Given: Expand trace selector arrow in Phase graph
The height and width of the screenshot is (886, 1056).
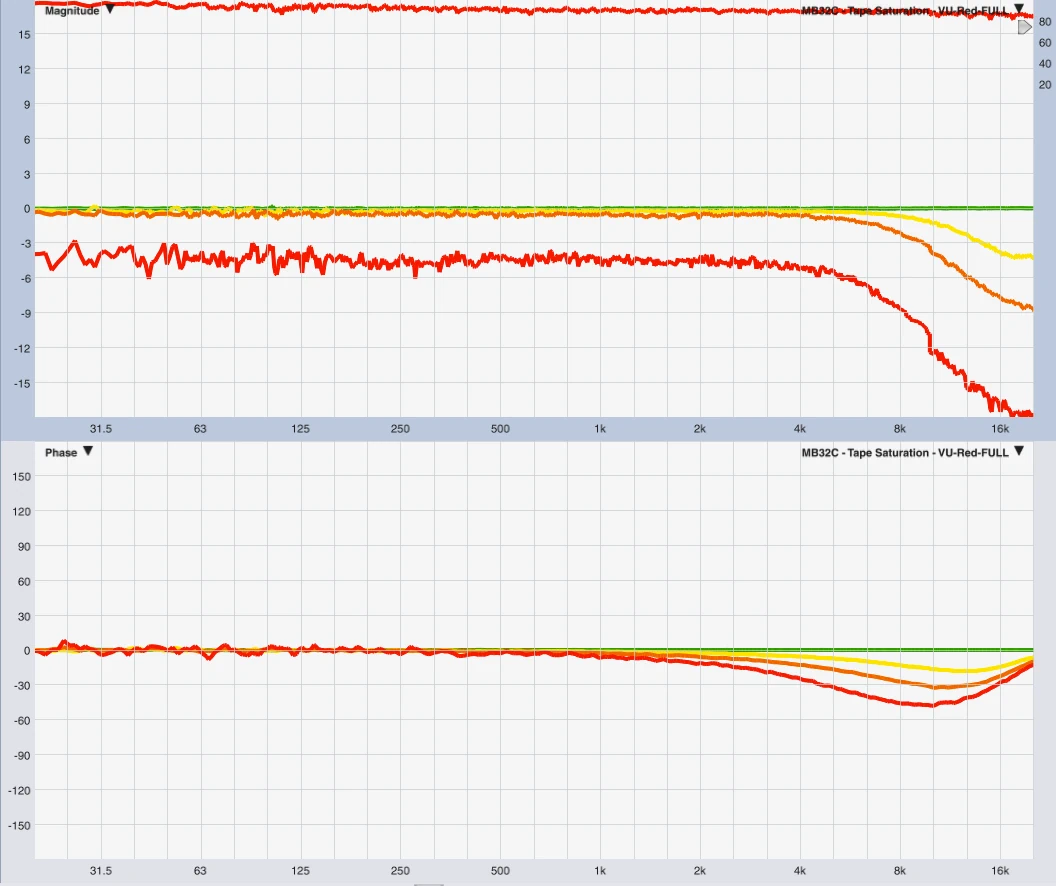Looking at the screenshot, I should pos(1019,452).
